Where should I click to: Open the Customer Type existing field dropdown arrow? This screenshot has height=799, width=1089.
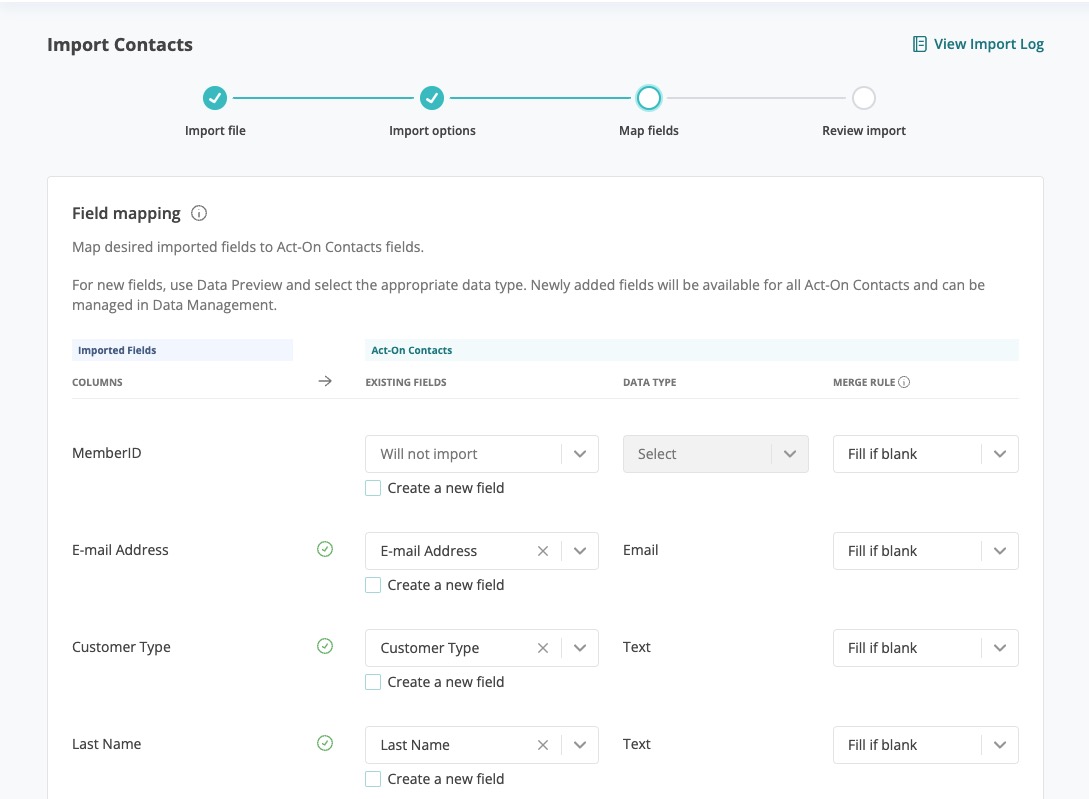point(580,648)
